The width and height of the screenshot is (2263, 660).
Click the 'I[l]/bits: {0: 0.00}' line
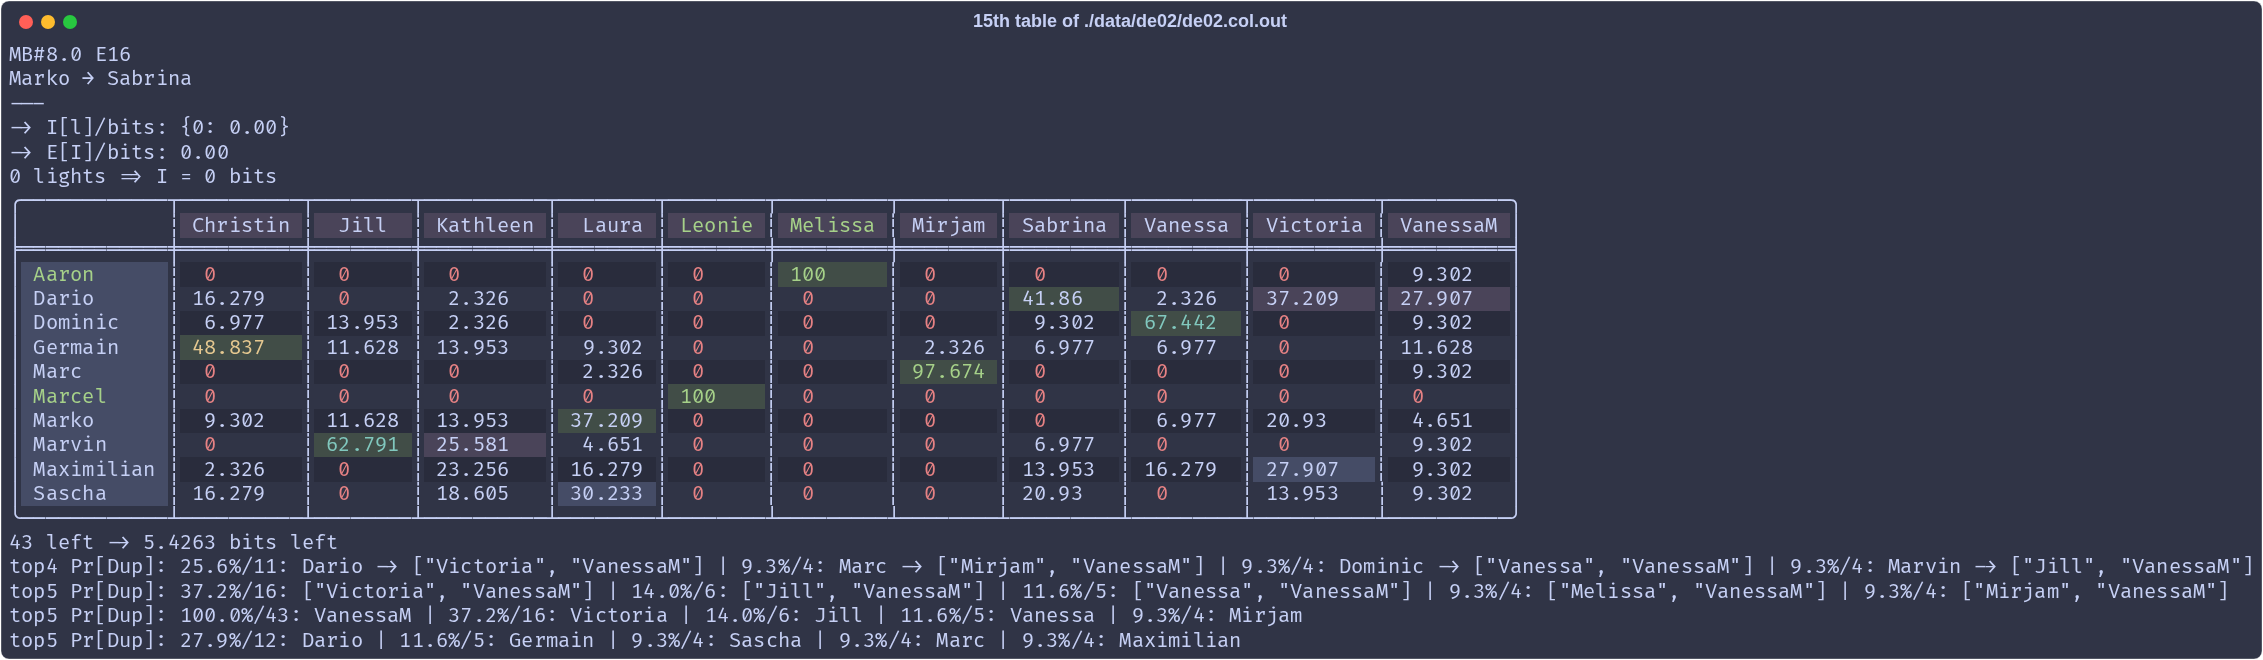150,127
